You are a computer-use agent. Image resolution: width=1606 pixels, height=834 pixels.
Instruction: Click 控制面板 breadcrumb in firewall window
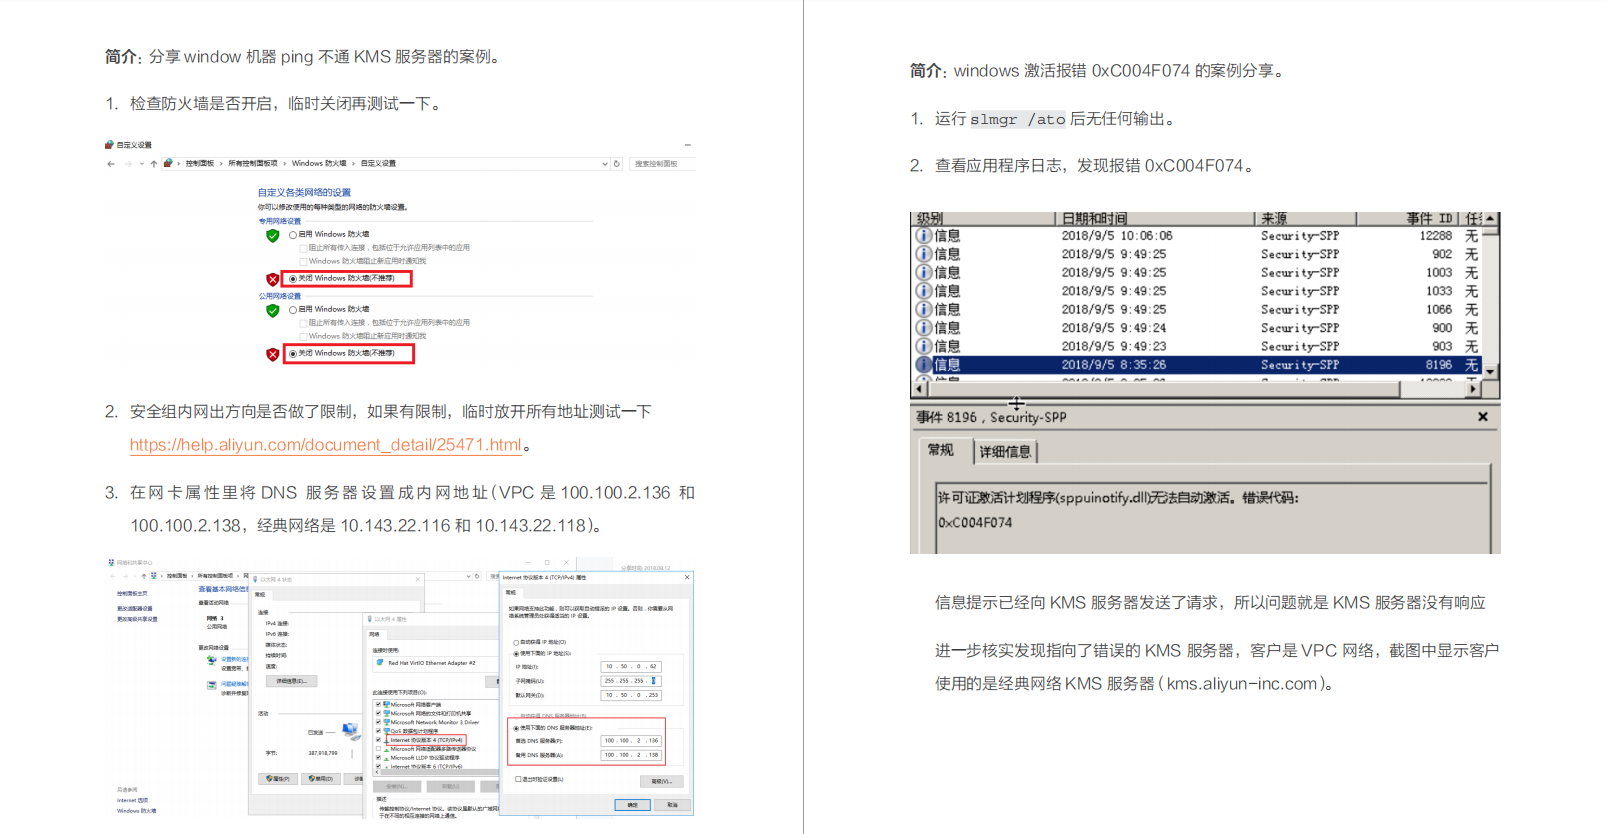[x=199, y=164]
